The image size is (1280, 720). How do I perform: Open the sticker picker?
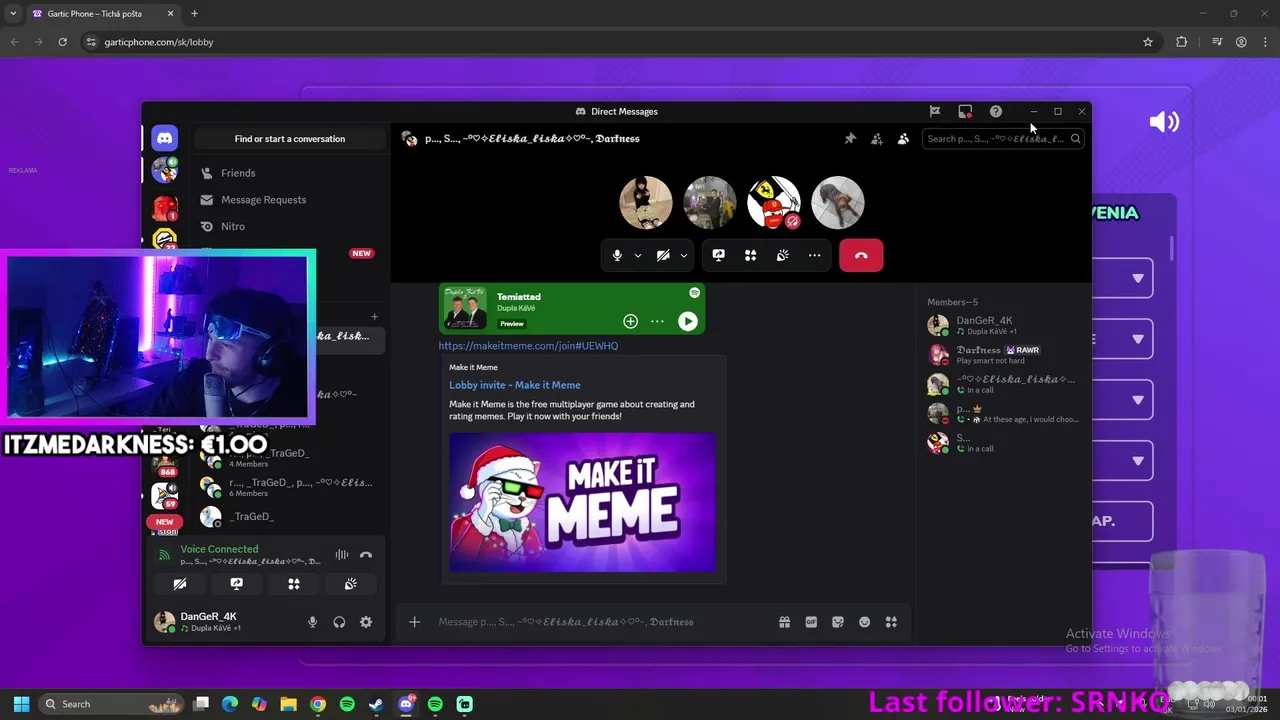click(x=838, y=622)
